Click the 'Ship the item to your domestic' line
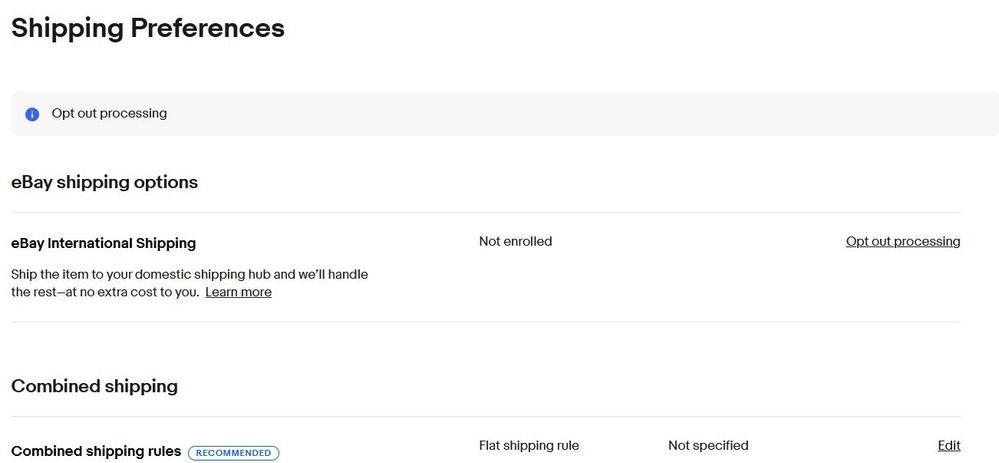 [x=190, y=273]
